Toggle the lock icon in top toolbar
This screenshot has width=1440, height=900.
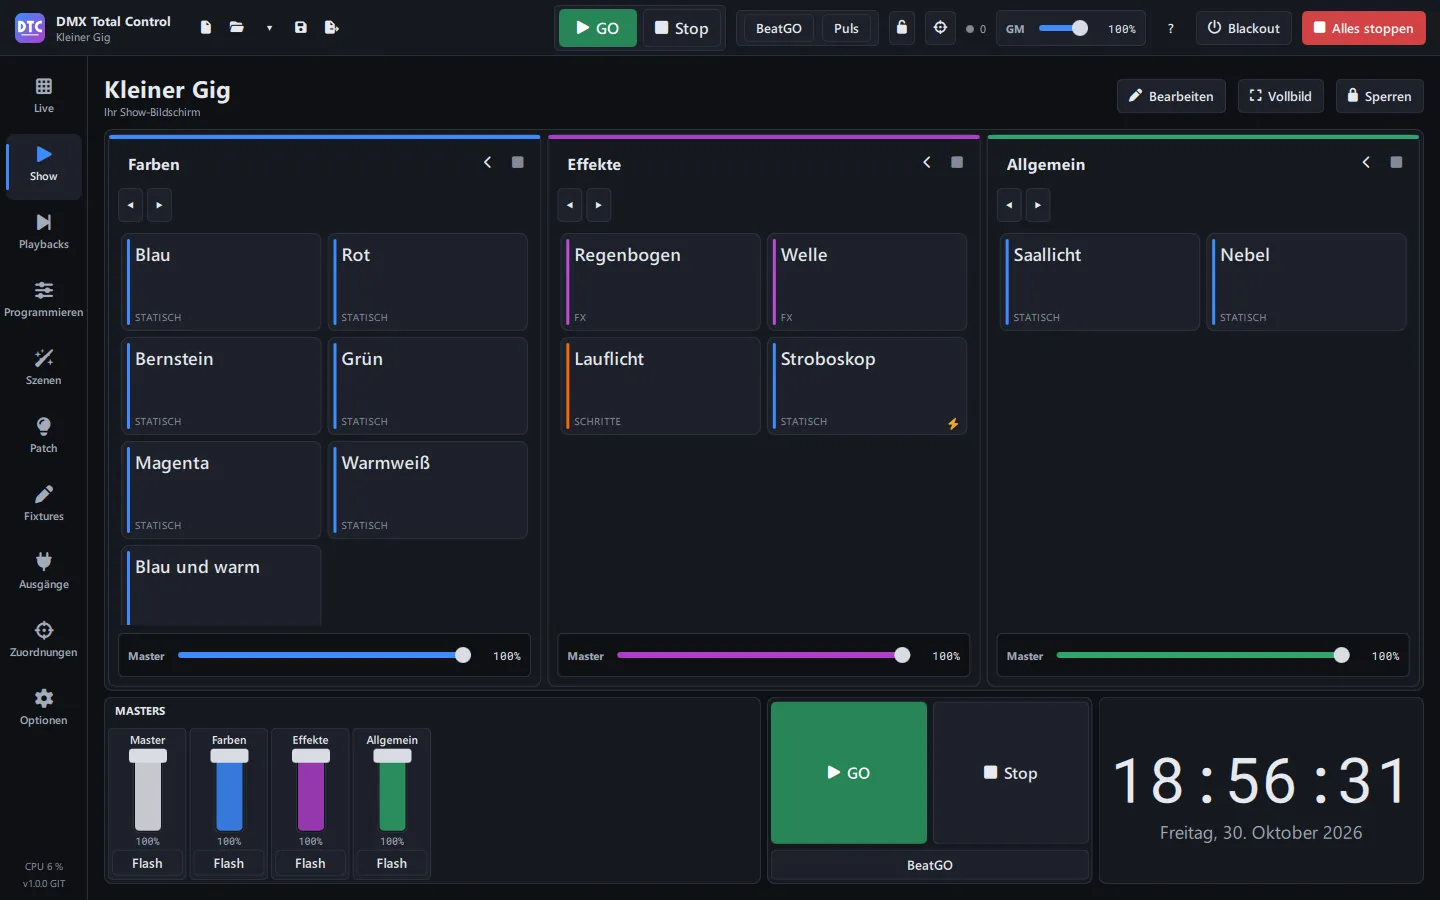[902, 28]
